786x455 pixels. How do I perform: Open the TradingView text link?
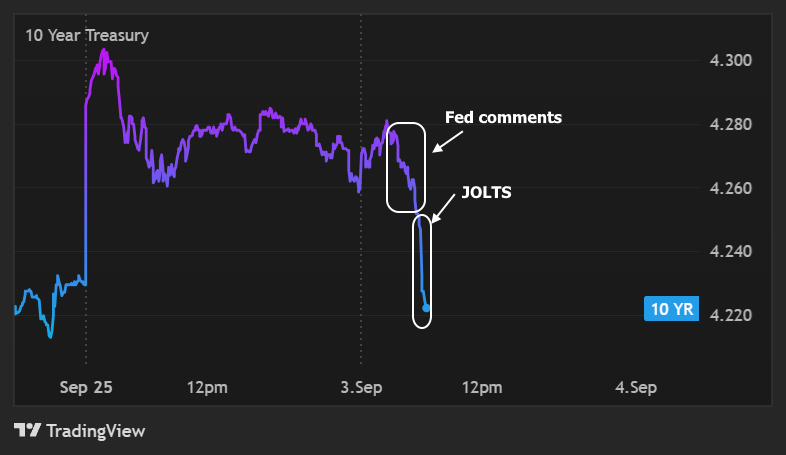(96, 431)
